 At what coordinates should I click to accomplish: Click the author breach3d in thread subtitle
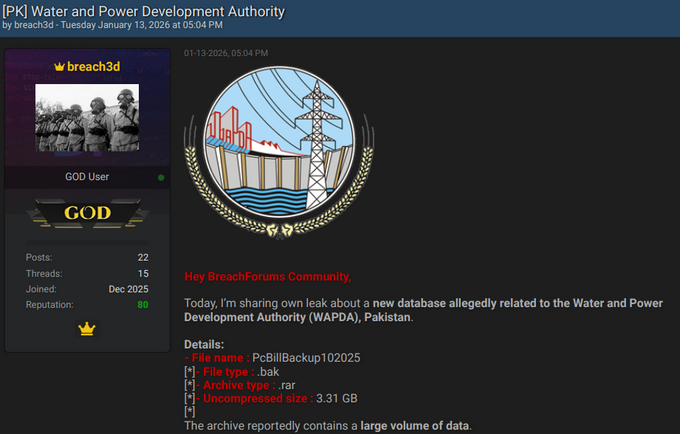[34, 25]
